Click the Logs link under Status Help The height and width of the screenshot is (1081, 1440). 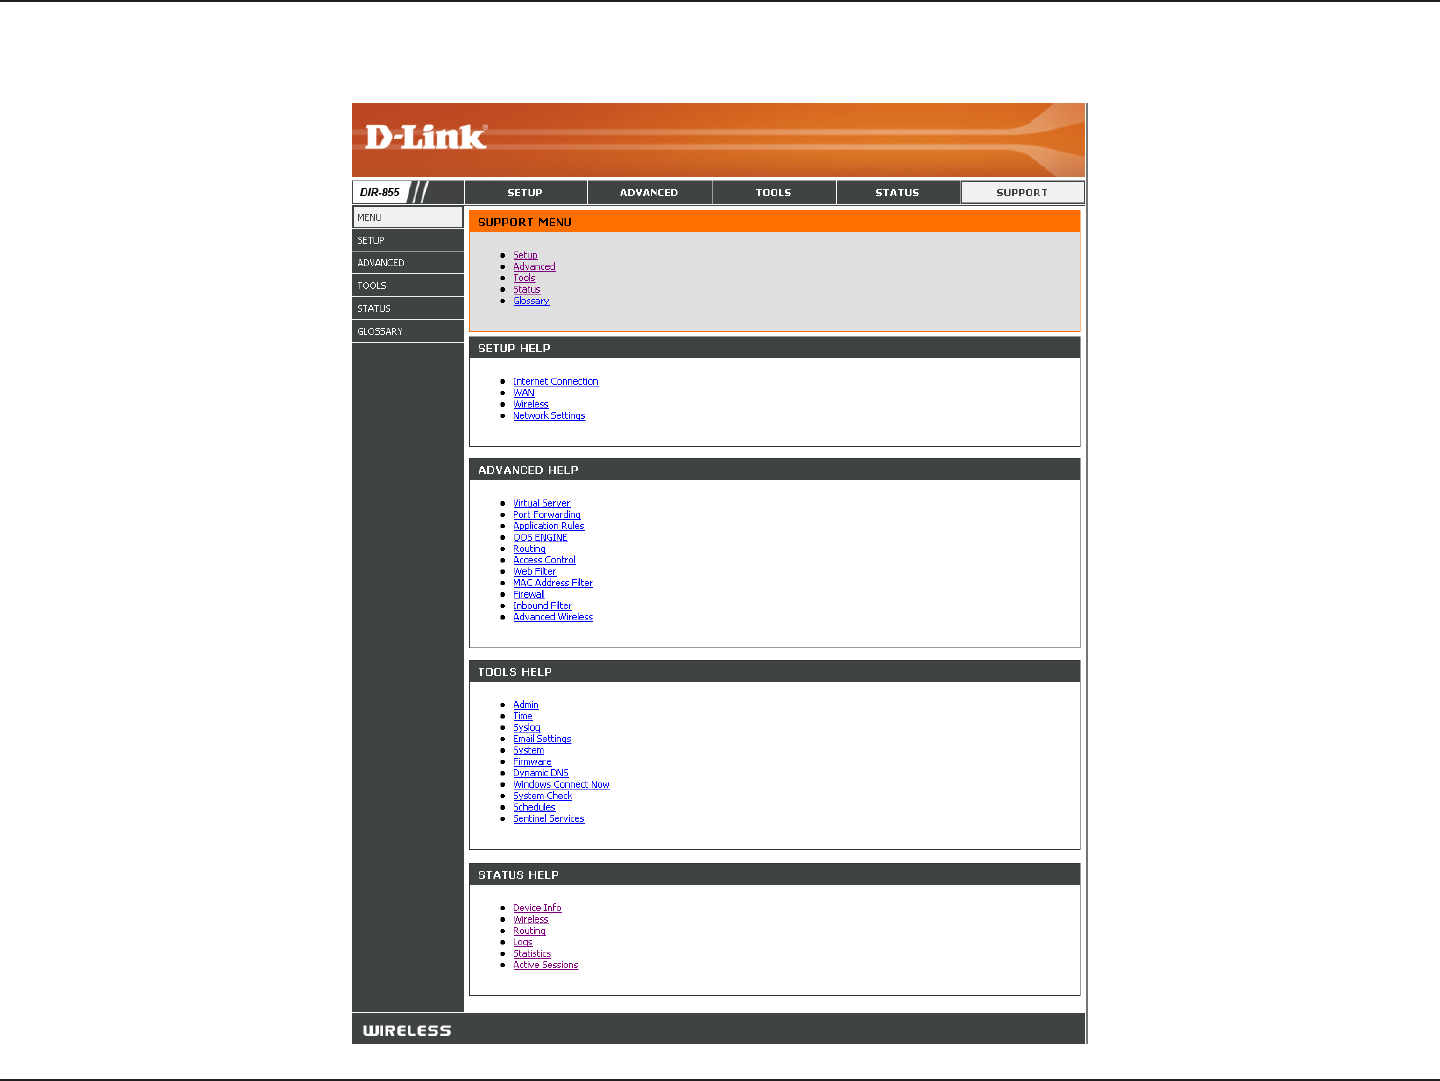tap(523, 942)
